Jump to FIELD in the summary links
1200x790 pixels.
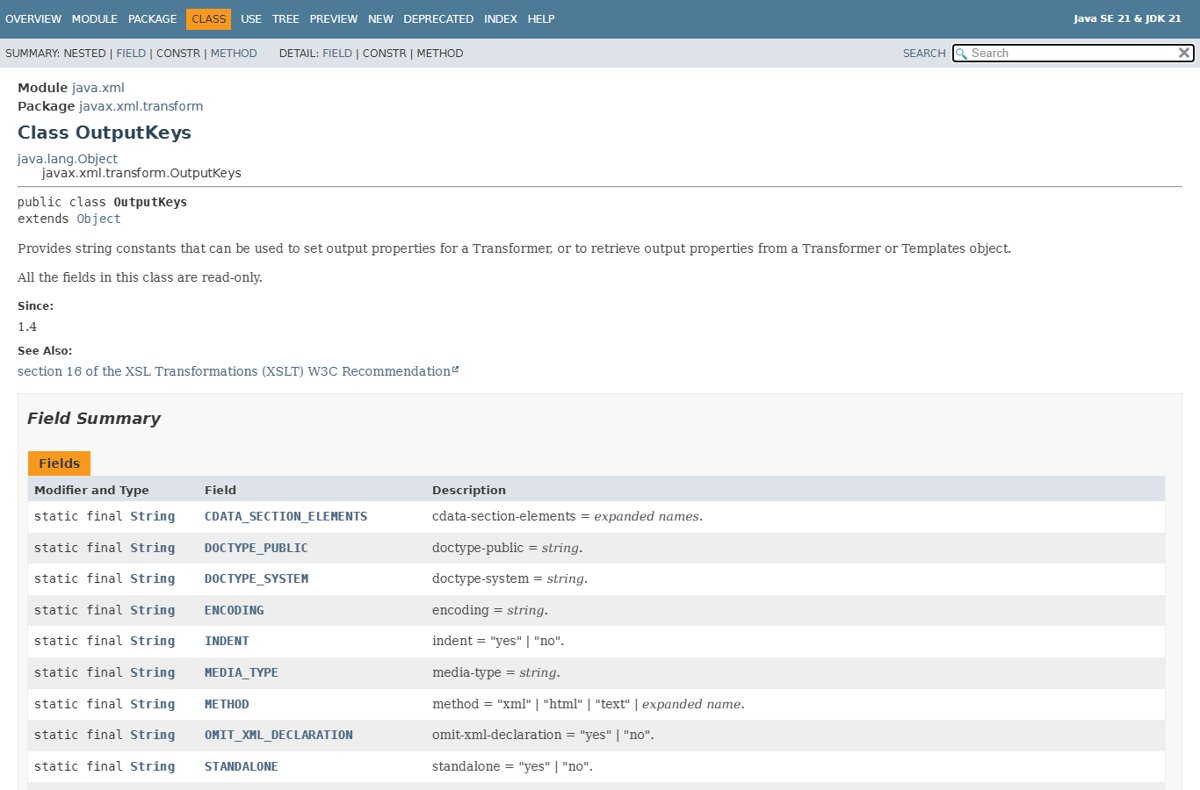[131, 53]
